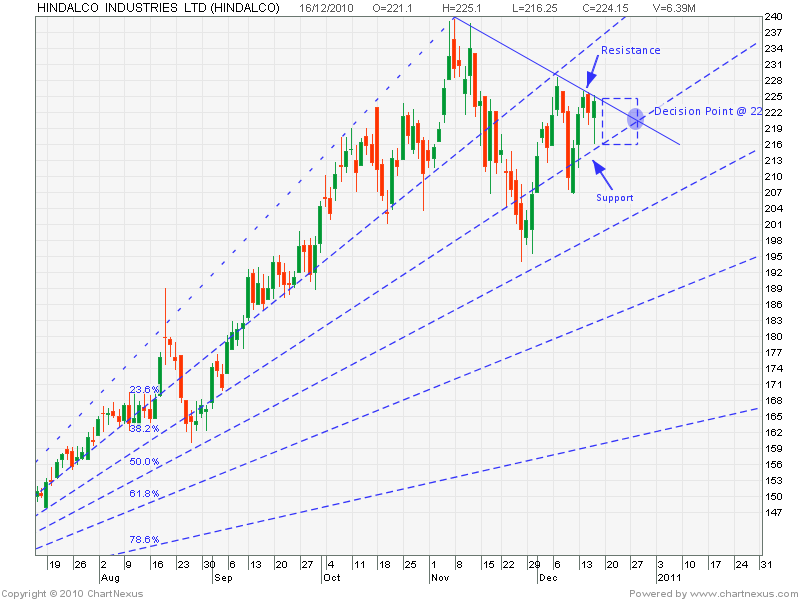Screen dimensions: 800x600
Task: Click the 156 price axis label
Action: tap(773, 464)
